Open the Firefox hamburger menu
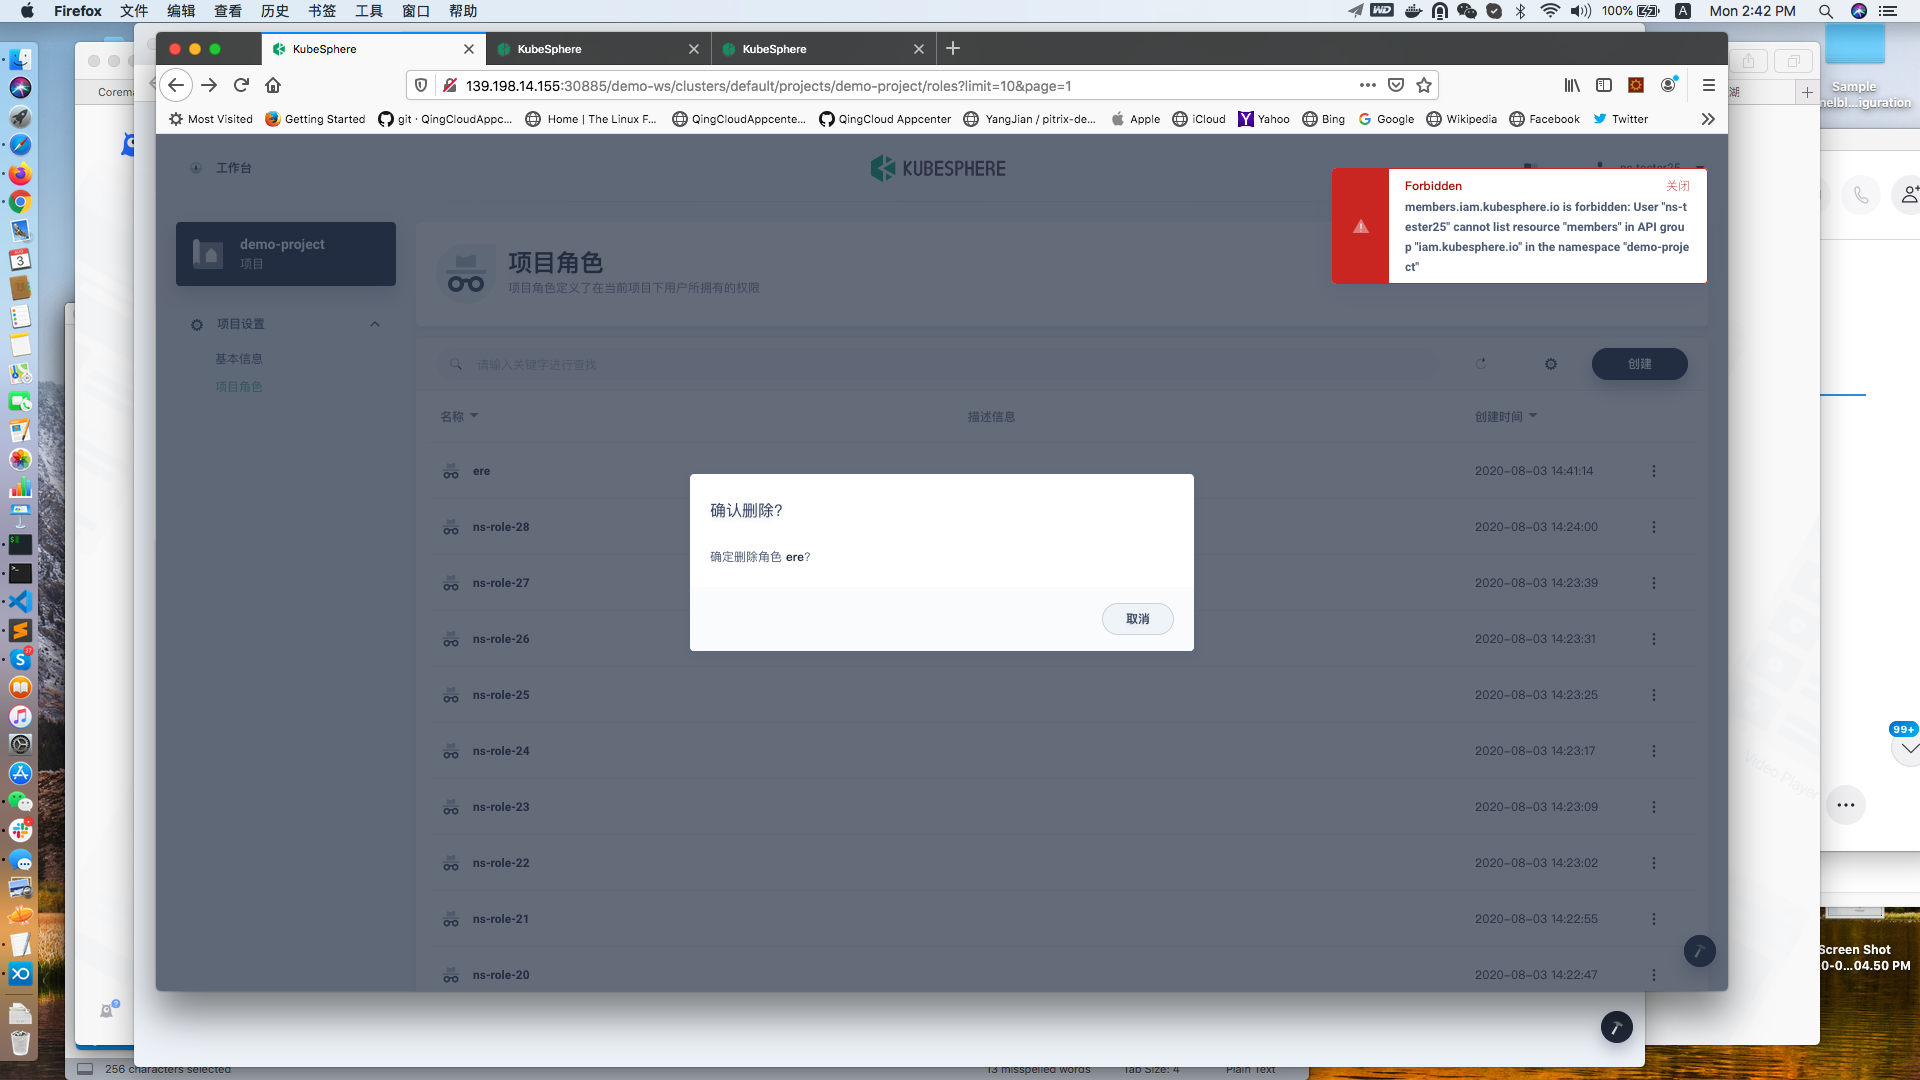Screen dimensions: 1920x1080 1709,85
